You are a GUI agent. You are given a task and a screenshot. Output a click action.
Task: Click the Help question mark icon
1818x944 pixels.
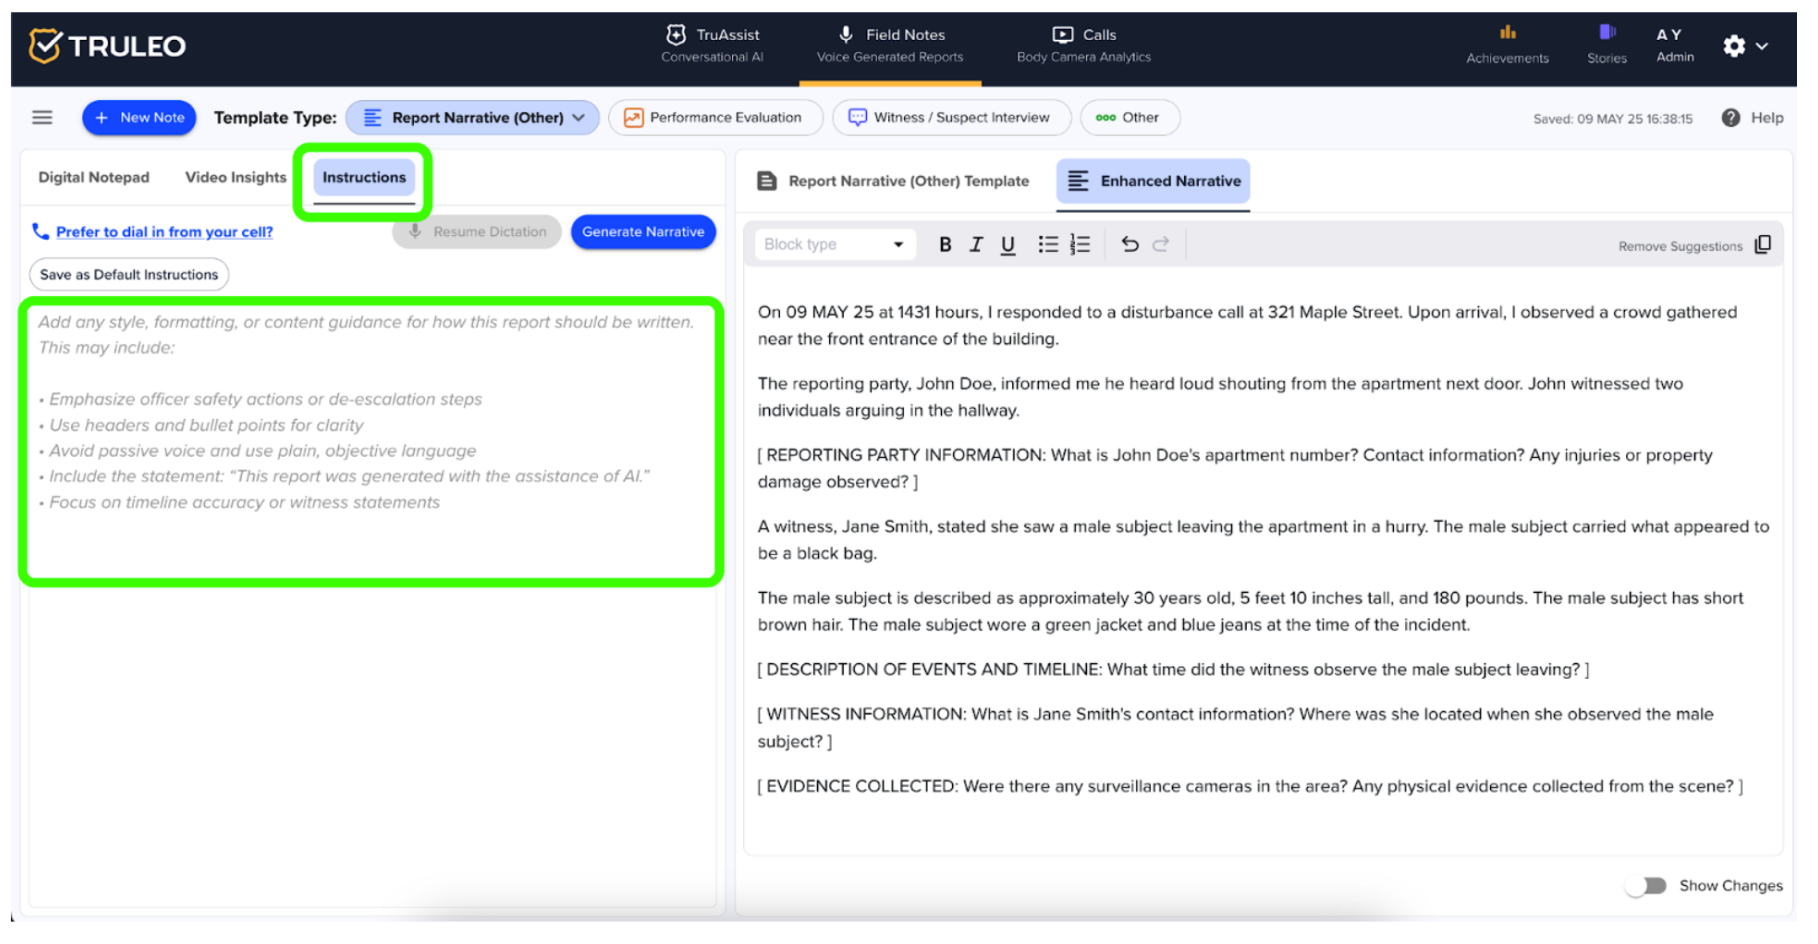(1730, 118)
